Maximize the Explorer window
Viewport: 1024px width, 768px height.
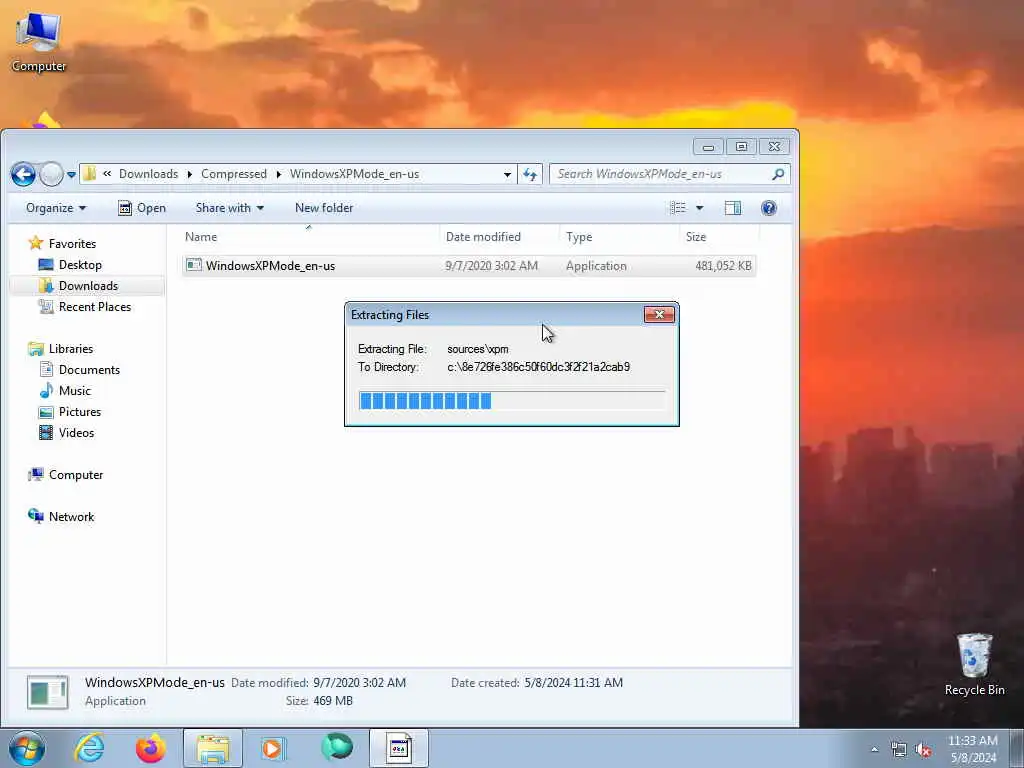(x=741, y=147)
